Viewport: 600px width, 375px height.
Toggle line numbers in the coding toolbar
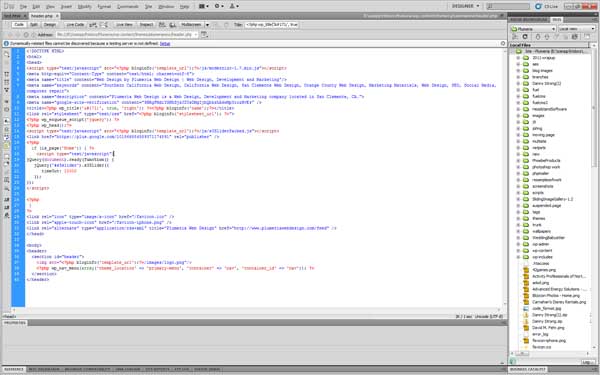click(x=7, y=121)
